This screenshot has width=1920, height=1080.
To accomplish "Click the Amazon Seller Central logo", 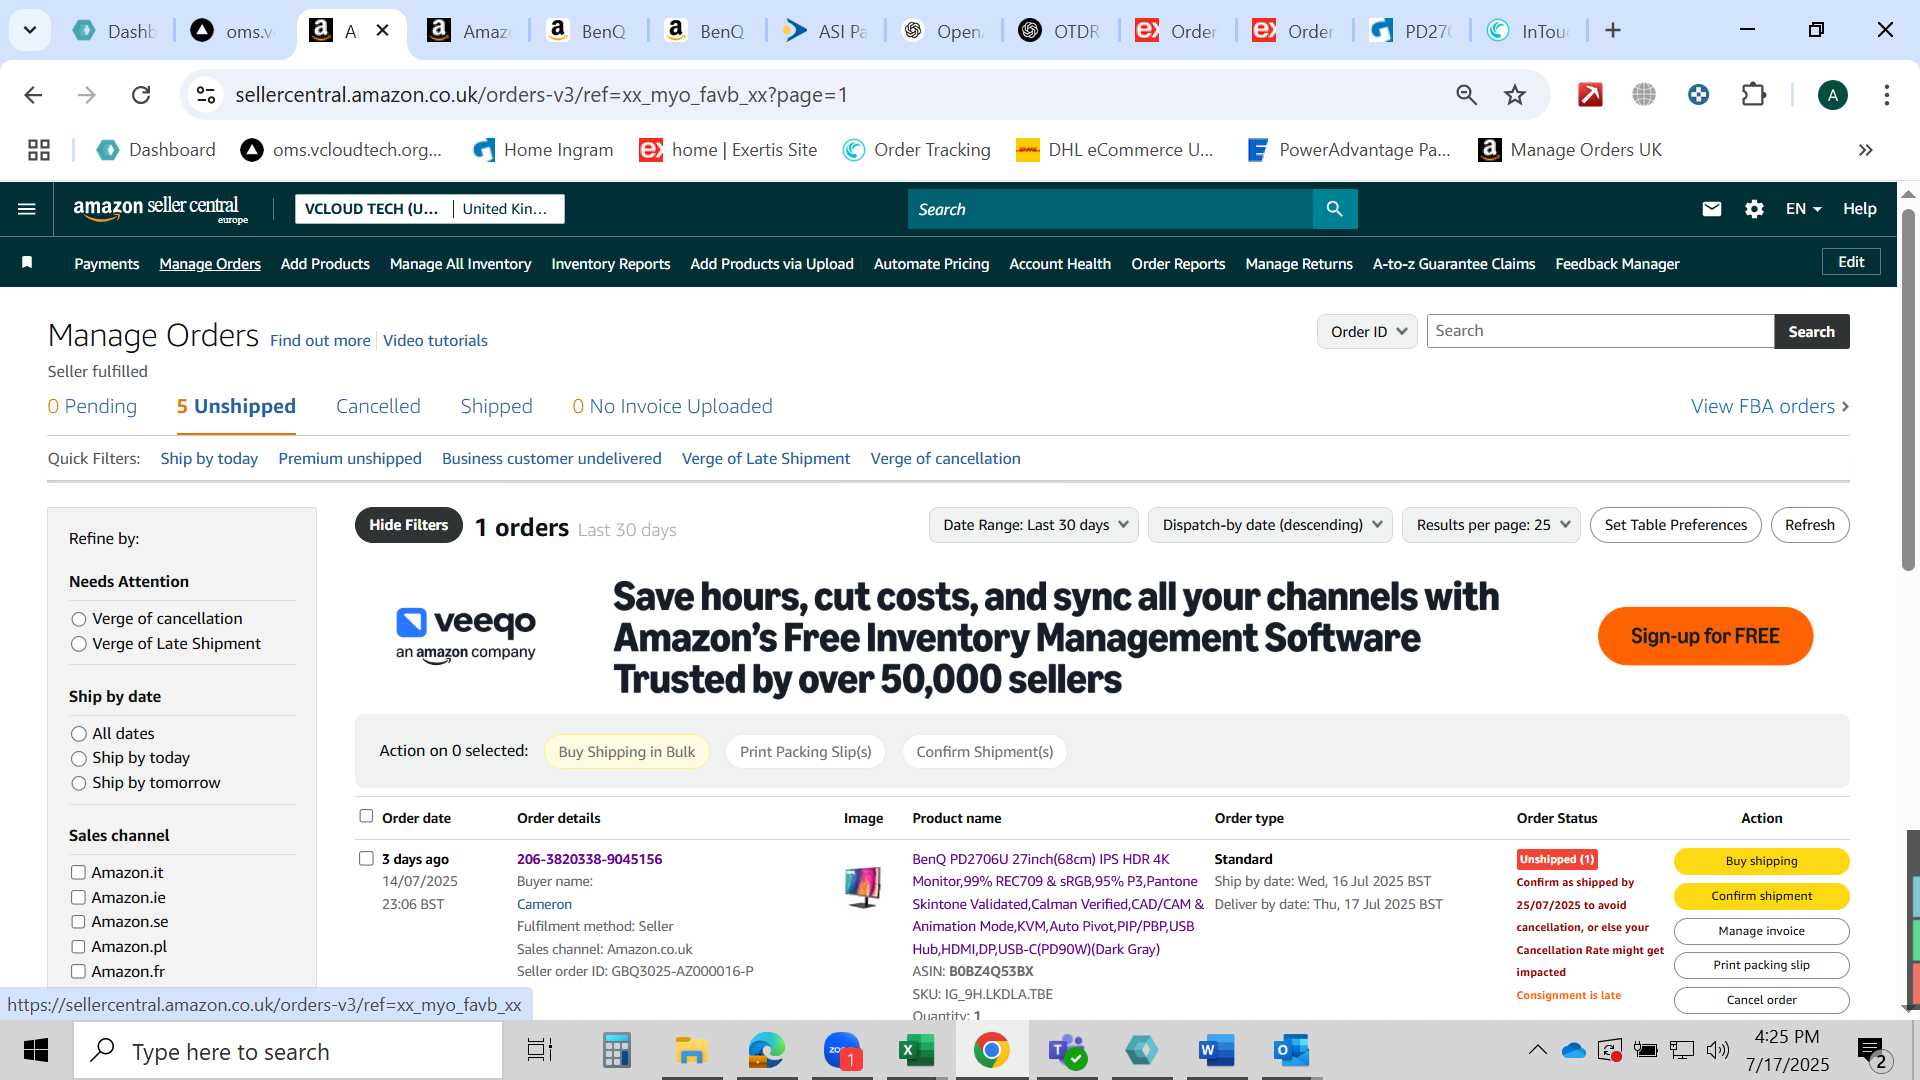I will pos(160,209).
